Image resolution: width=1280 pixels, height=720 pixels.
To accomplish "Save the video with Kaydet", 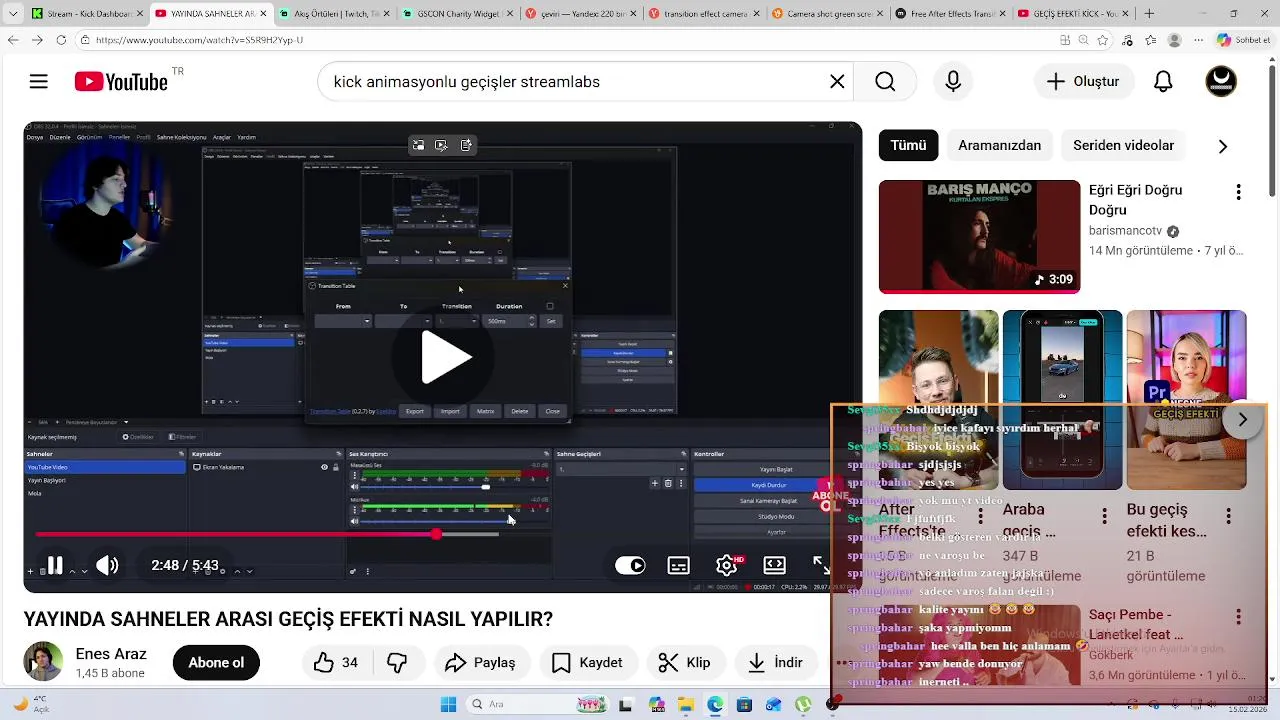I will [x=587, y=663].
